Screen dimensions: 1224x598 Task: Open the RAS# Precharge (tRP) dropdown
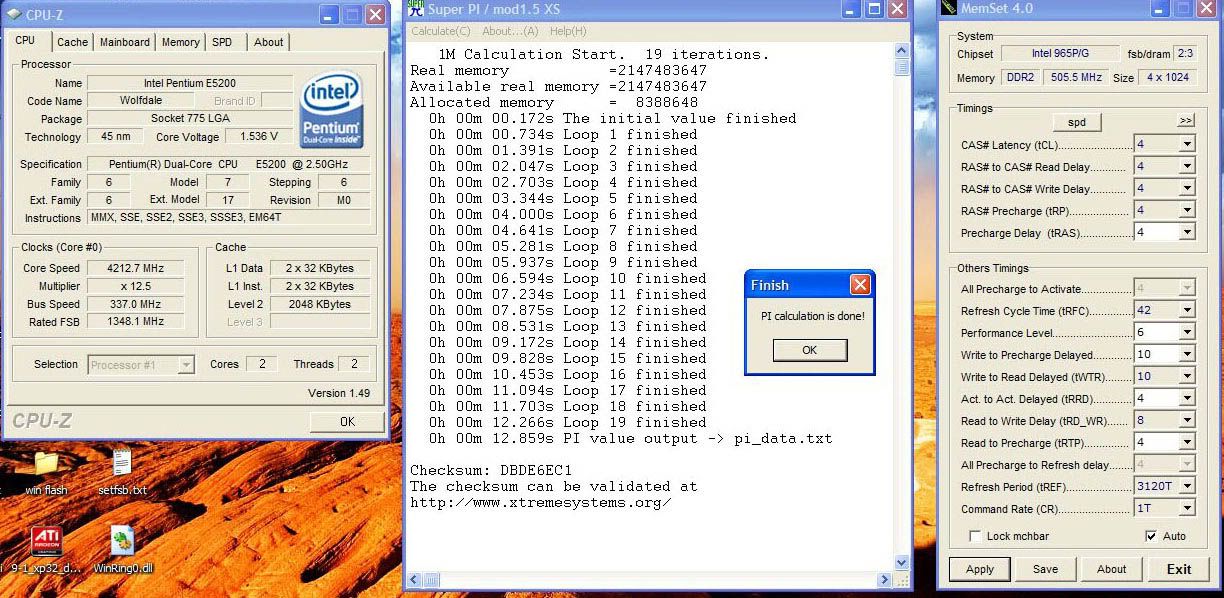1187,211
